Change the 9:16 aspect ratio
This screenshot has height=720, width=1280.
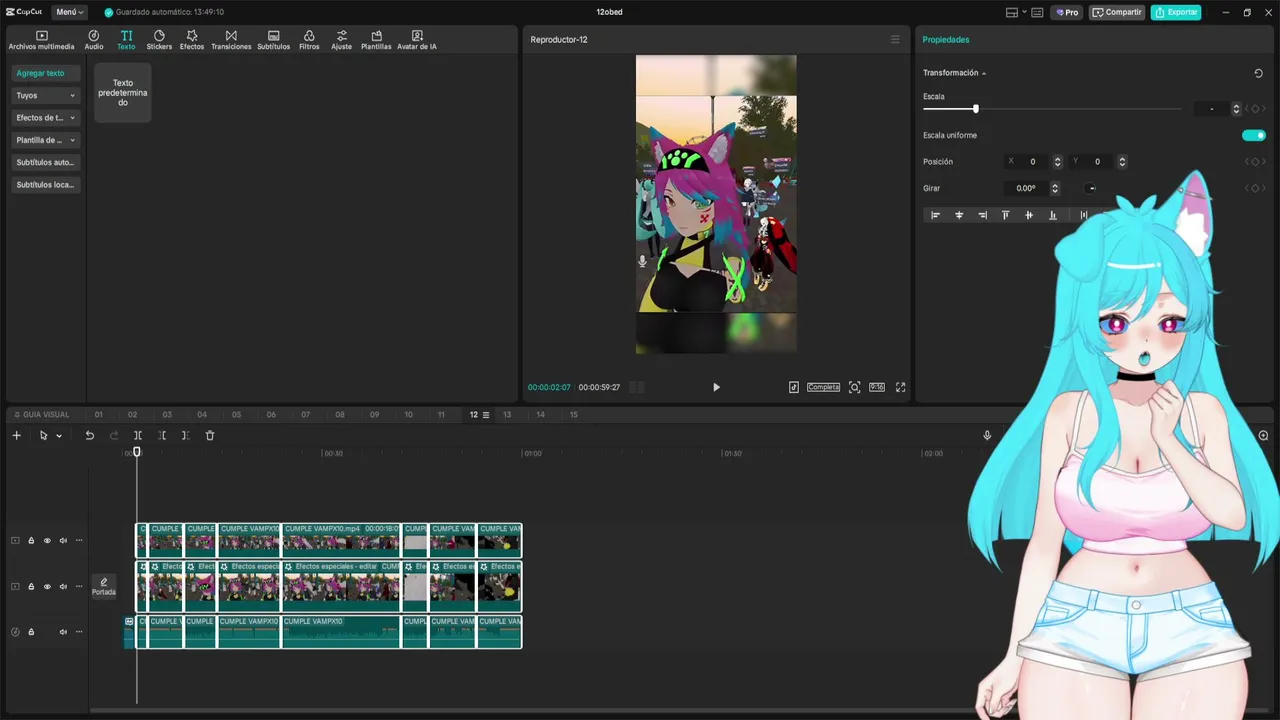tap(877, 387)
